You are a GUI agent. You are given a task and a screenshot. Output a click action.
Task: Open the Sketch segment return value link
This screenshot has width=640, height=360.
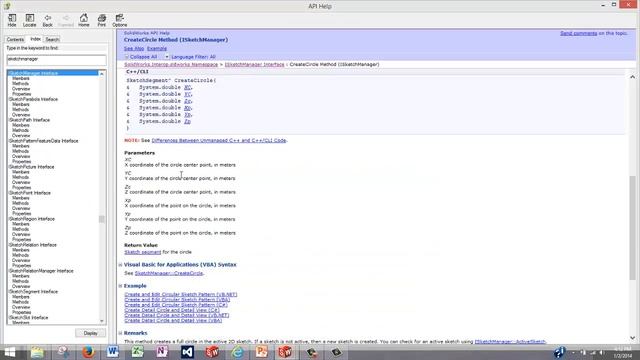tap(142, 252)
